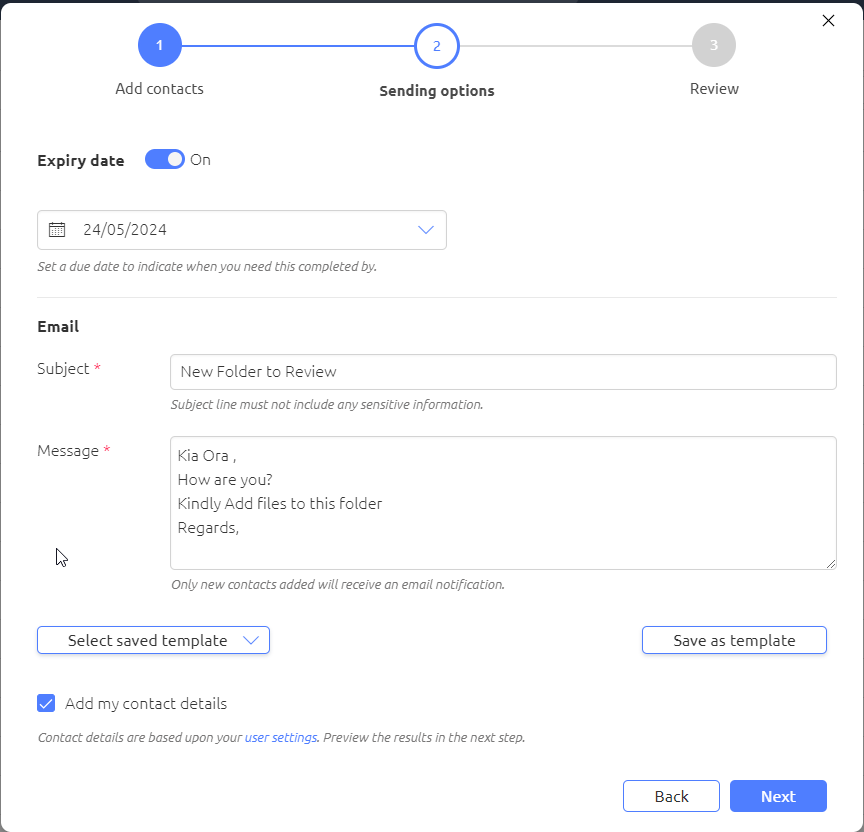Expand the date picker chevron
The height and width of the screenshot is (832, 864).
click(426, 230)
